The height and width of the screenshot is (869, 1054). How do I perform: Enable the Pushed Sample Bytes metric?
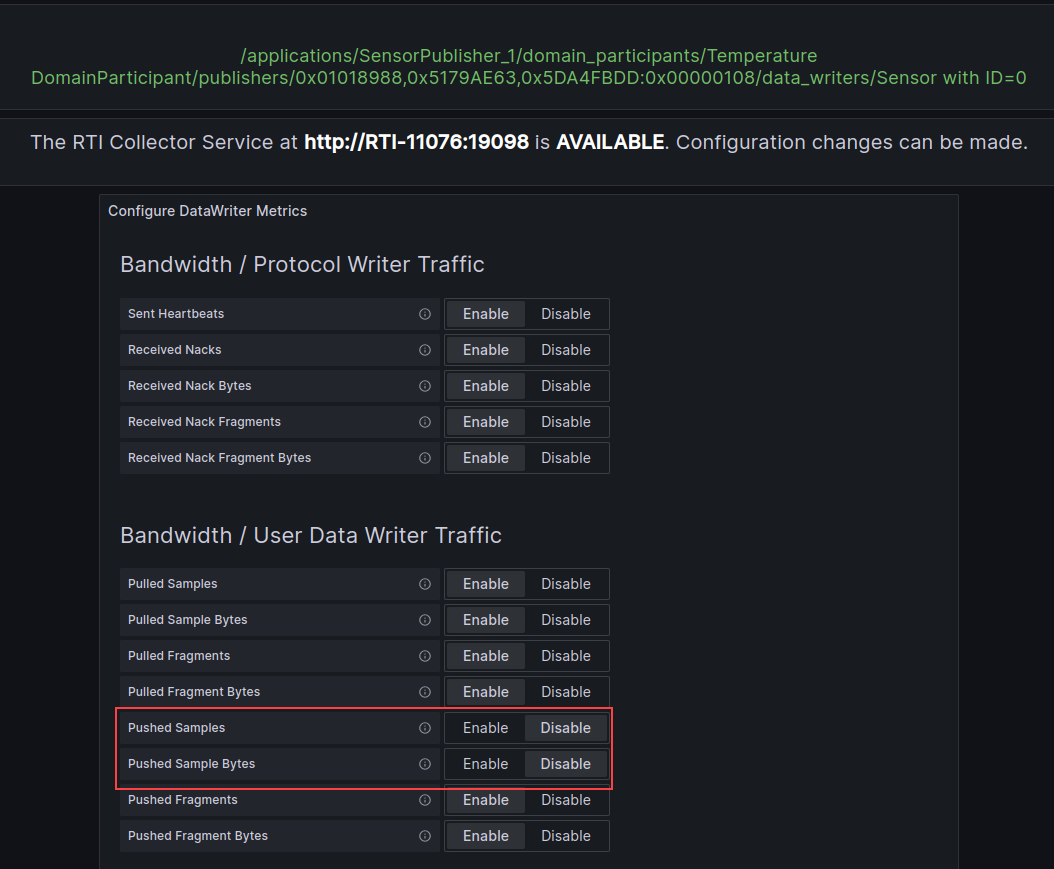[485, 763]
